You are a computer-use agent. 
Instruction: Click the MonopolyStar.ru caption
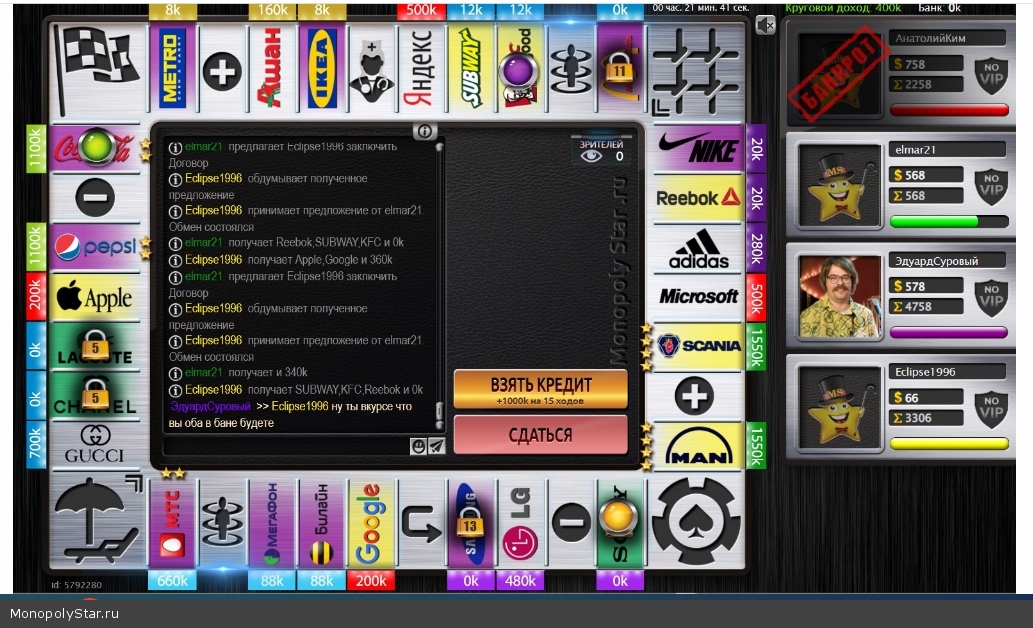pyautogui.click(x=64, y=614)
